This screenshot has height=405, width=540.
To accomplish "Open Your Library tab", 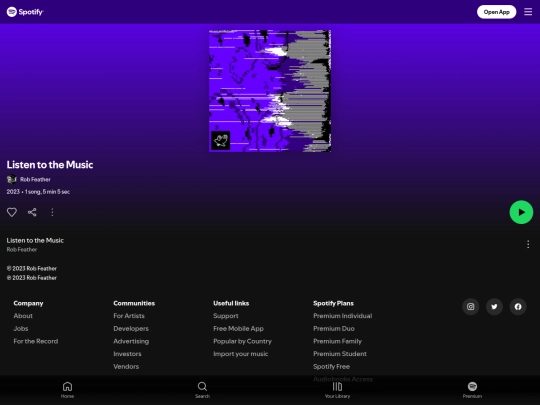I will 338,390.
